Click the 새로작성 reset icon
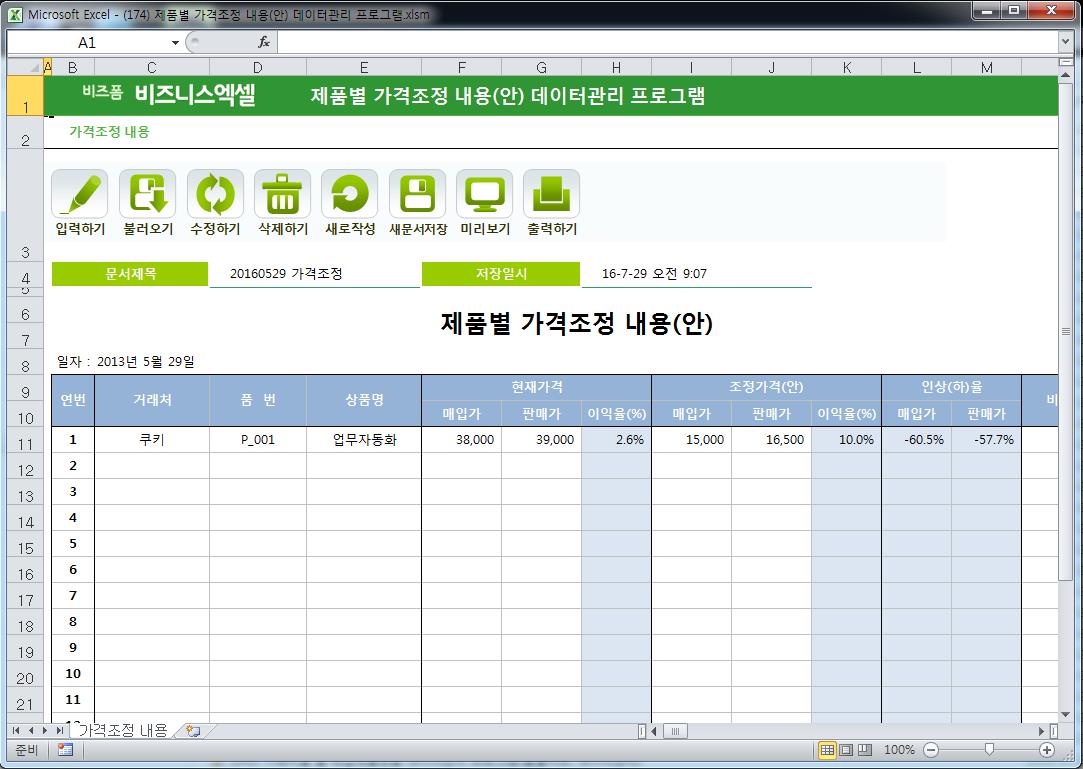Viewport: 1083px width, 769px height. [x=349, y=194]
